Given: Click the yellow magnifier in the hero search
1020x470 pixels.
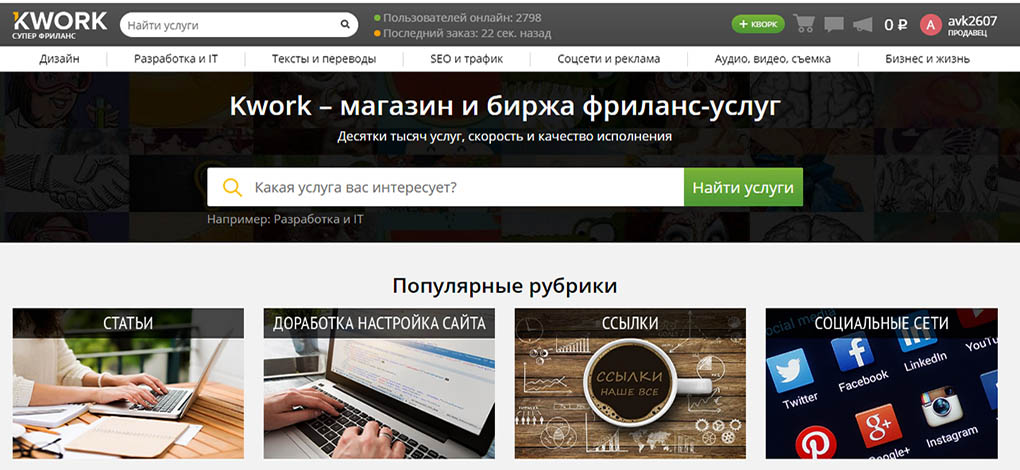Looking at the screenshot, I should click(232, 187).
